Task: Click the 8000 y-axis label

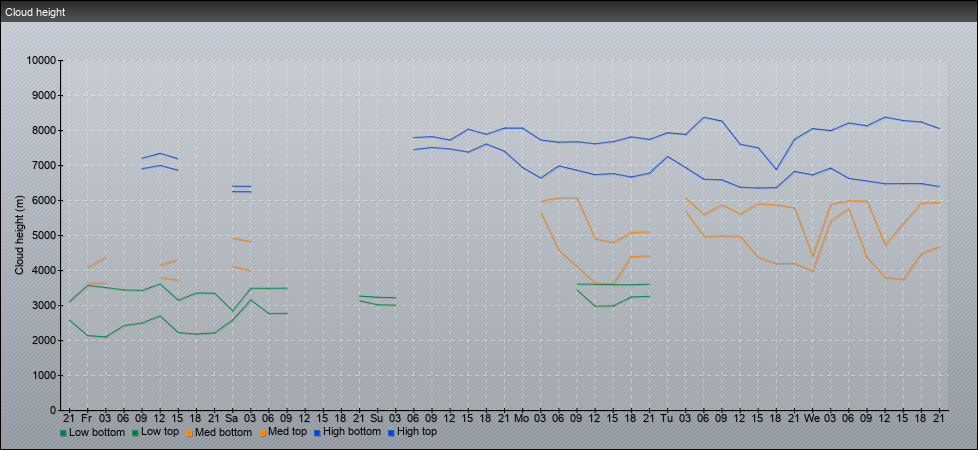Action: tap(44, 130)
